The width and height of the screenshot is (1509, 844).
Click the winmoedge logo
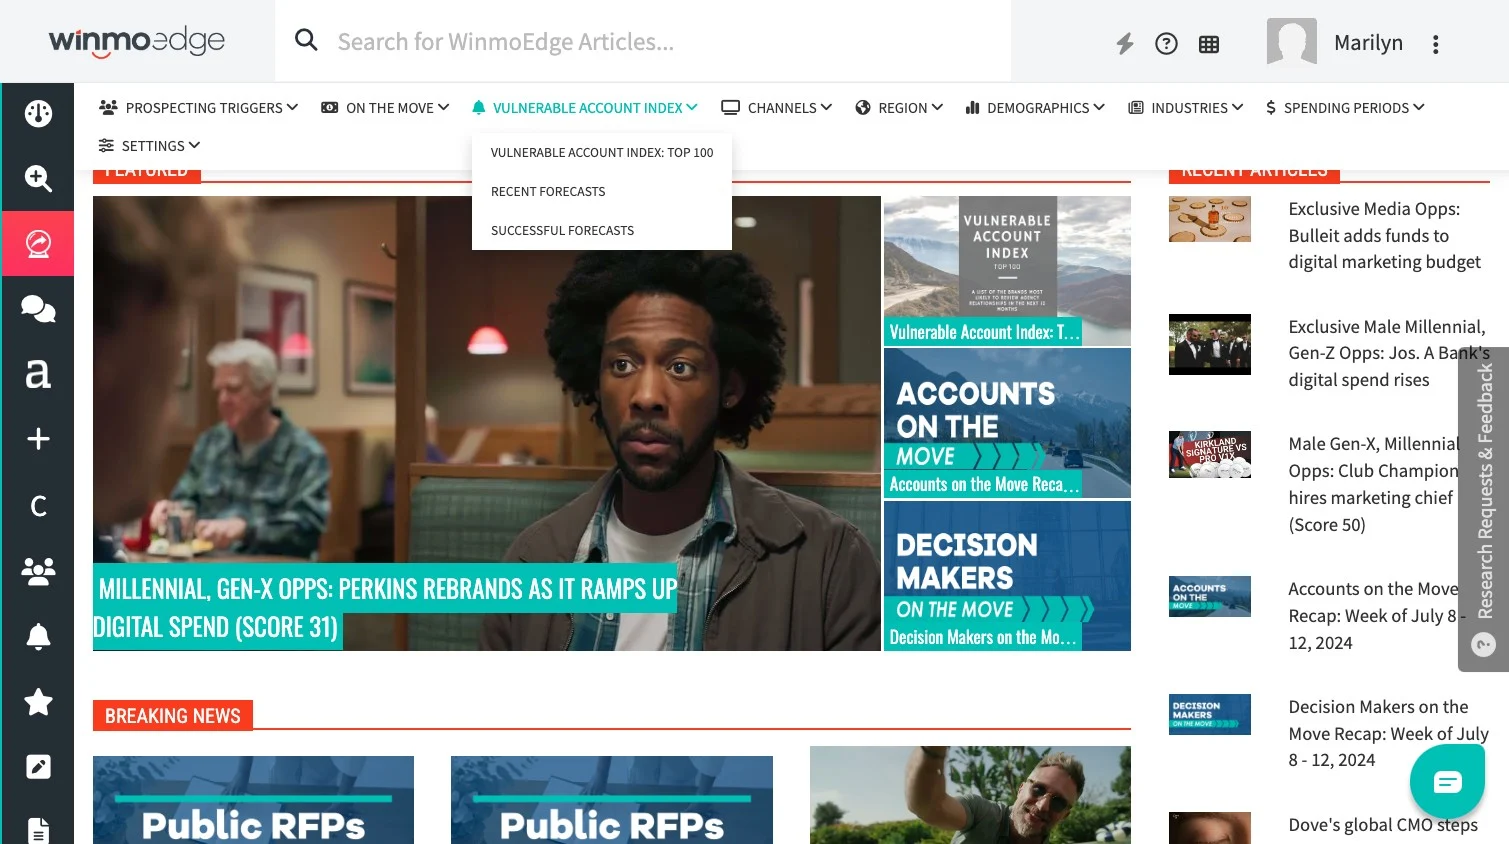click(x=137, y=41)
